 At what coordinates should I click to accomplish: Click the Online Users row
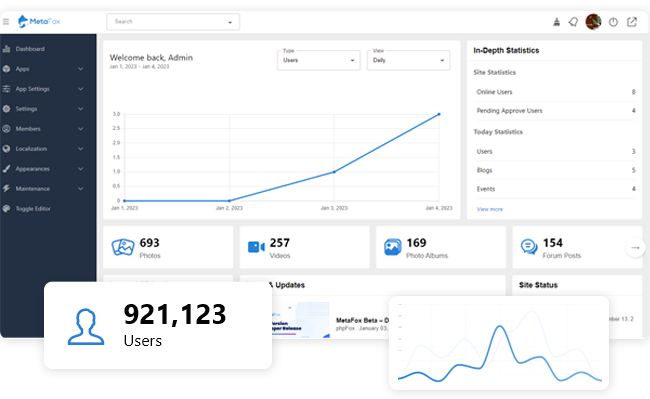coord(555,92)
